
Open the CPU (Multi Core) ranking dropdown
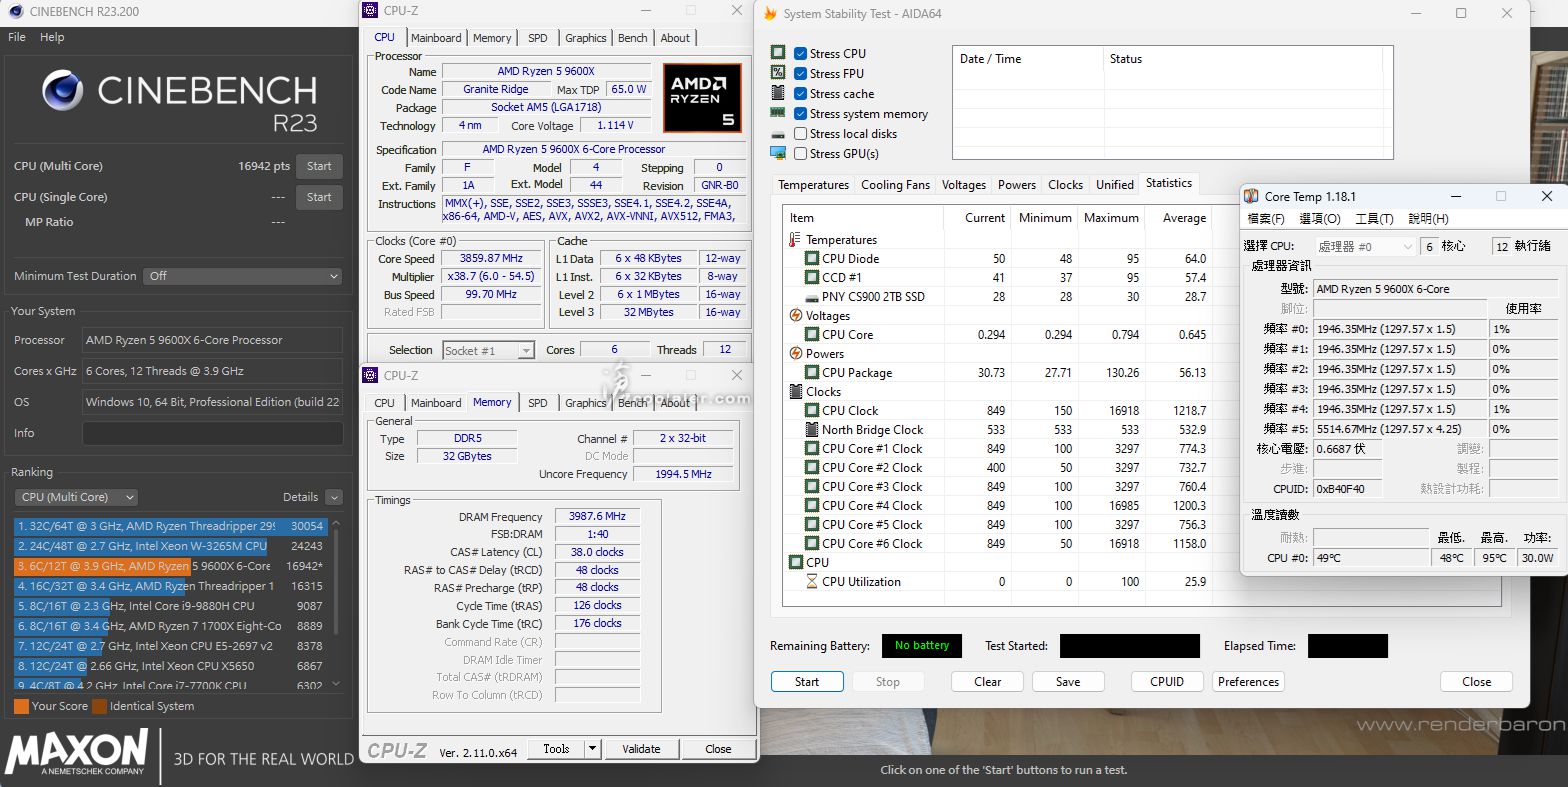pyautogui.click(x=76, y=497)
